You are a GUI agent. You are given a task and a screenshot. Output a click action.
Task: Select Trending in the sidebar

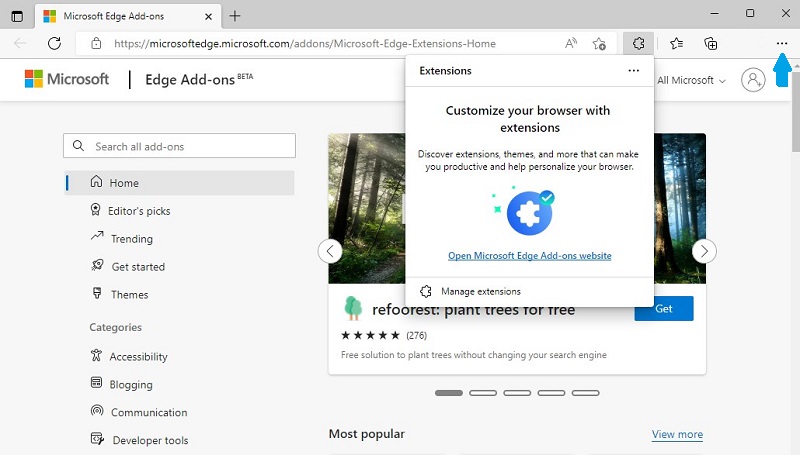[132, 239]
